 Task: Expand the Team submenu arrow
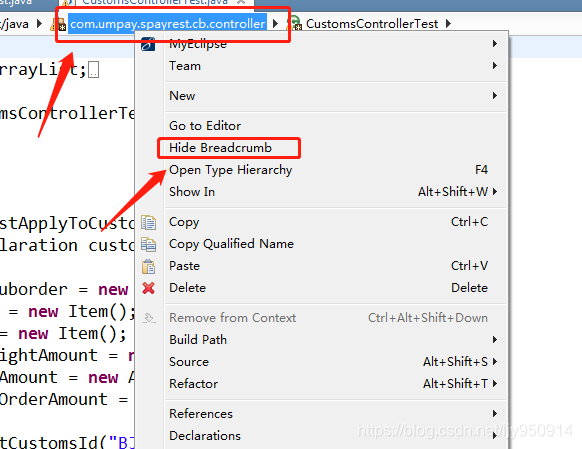pos(495,66)
